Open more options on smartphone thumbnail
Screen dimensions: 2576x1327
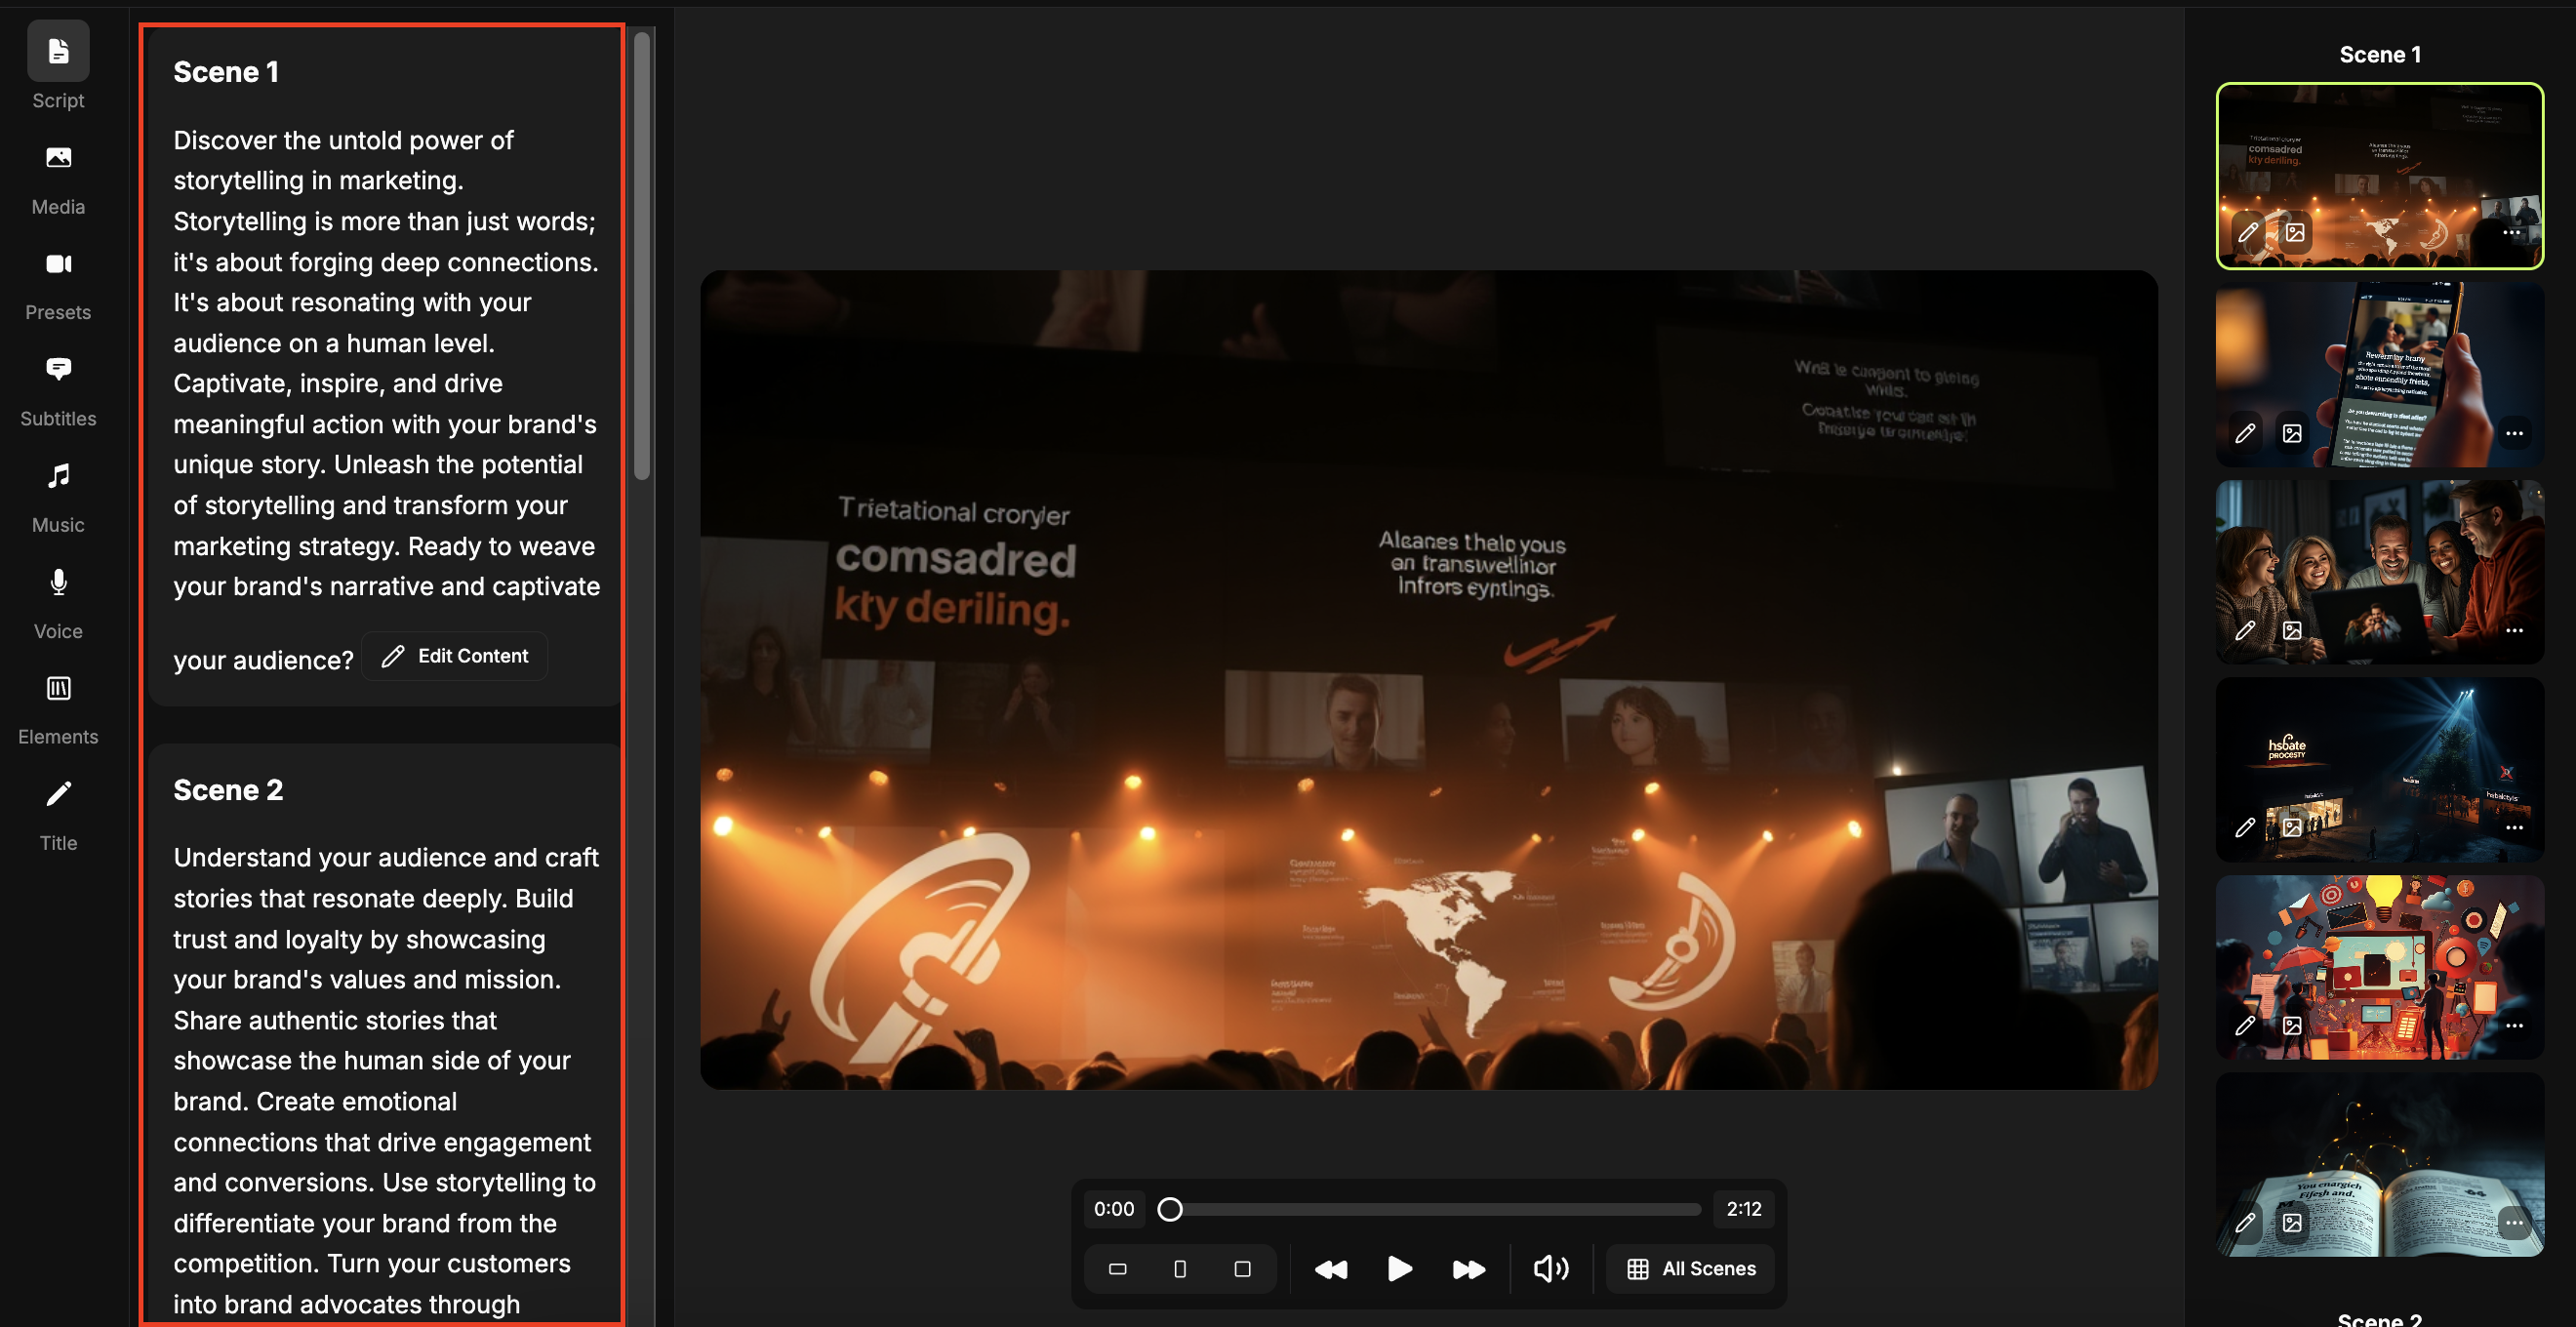click(x=2514, y=433)
